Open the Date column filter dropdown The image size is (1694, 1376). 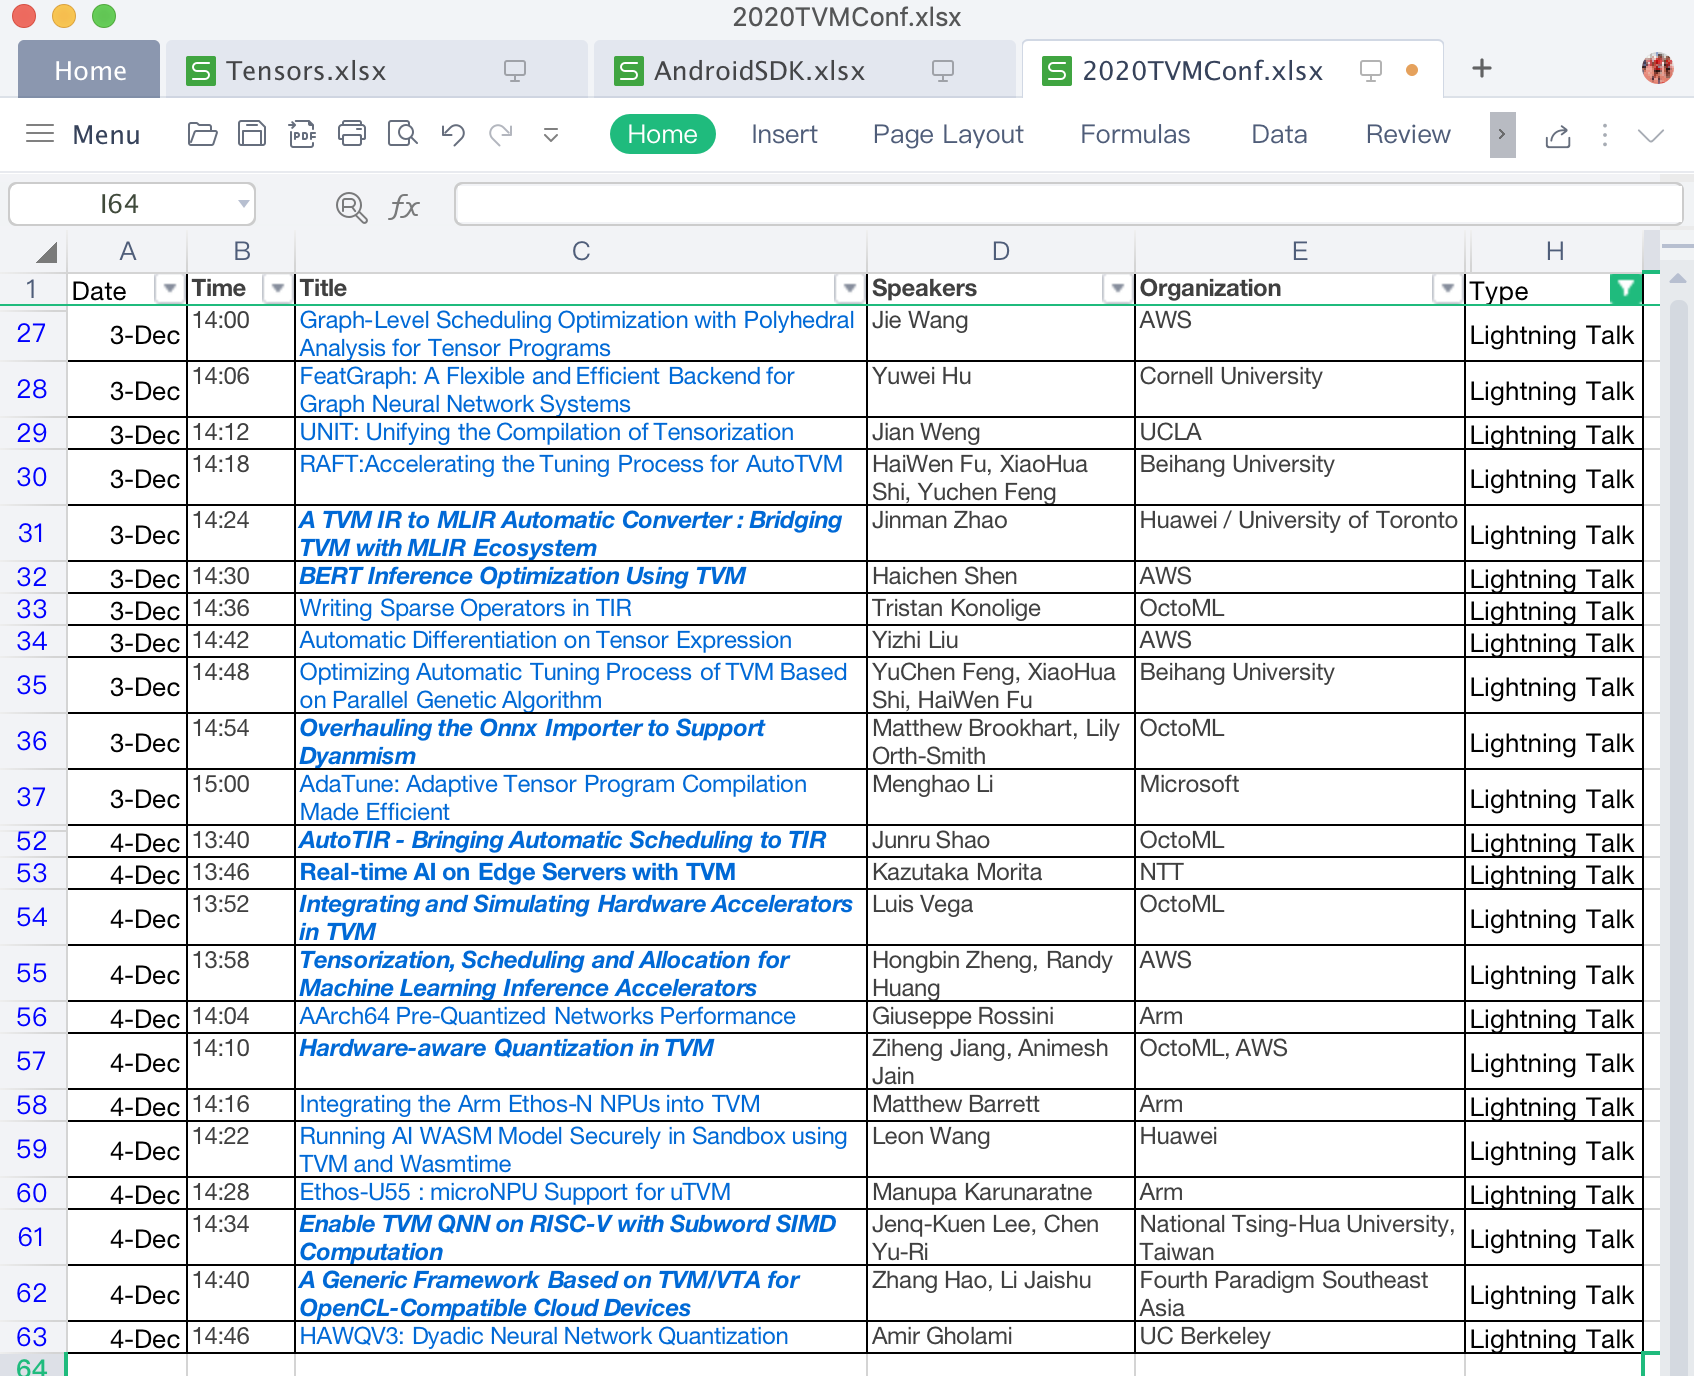pyautogui.click(x=169, y=289)
